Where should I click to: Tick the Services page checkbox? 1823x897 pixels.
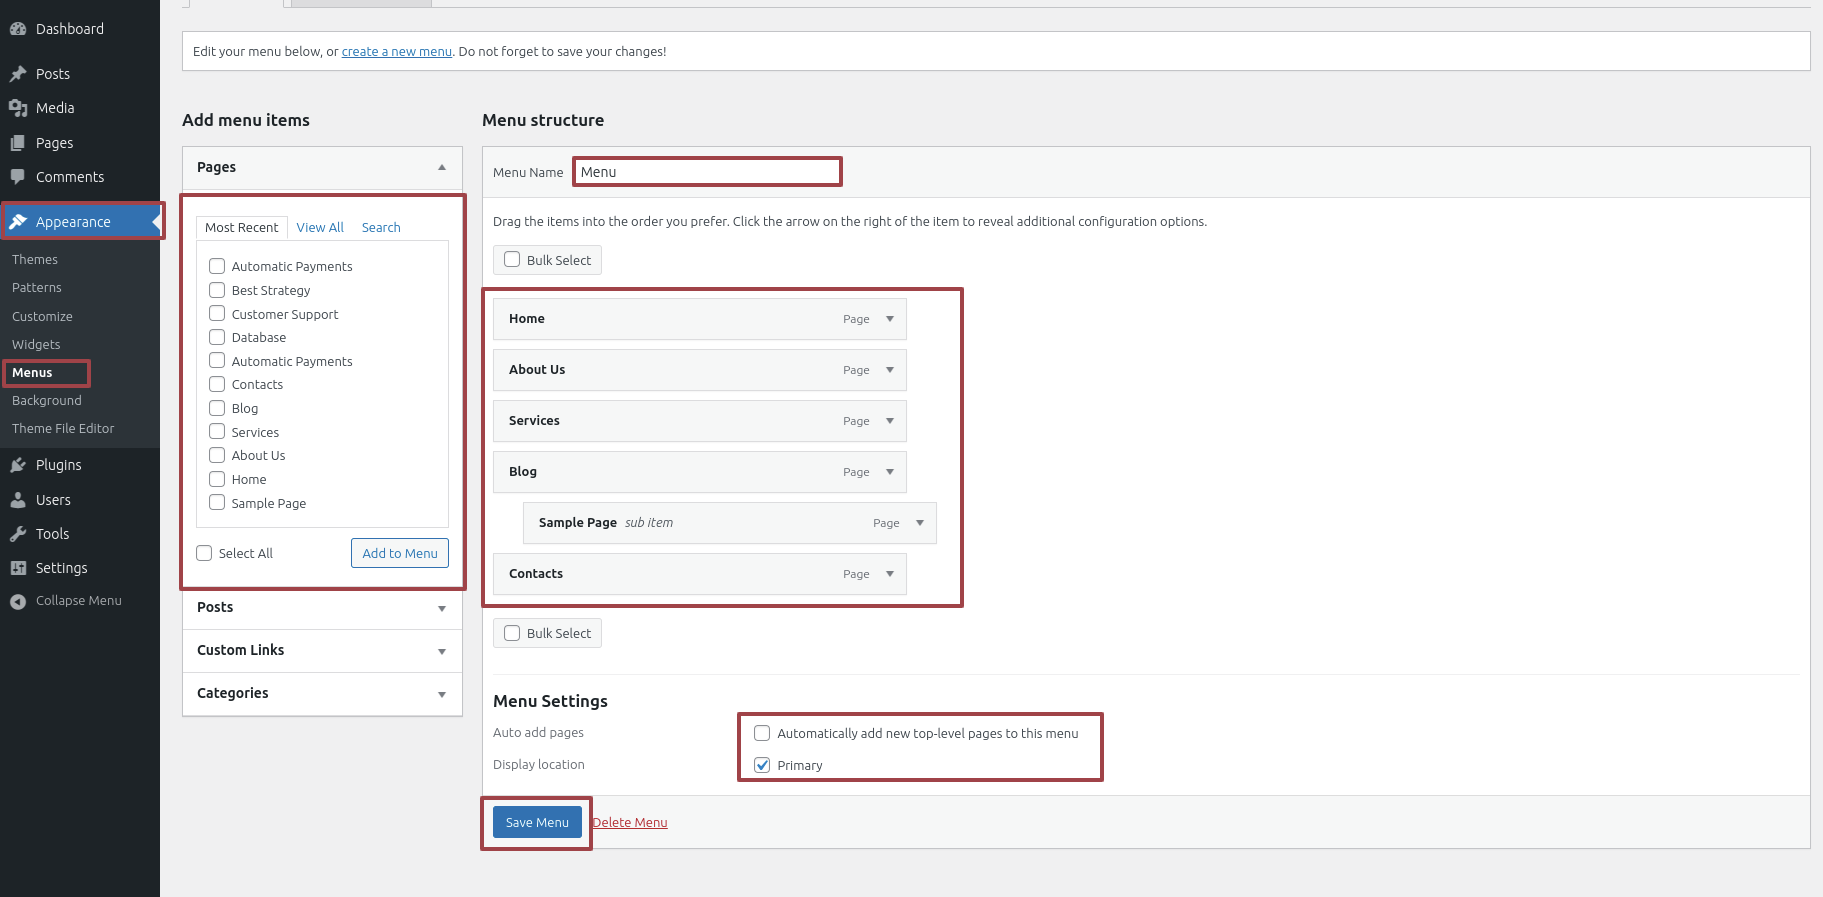tap(217, 431)
